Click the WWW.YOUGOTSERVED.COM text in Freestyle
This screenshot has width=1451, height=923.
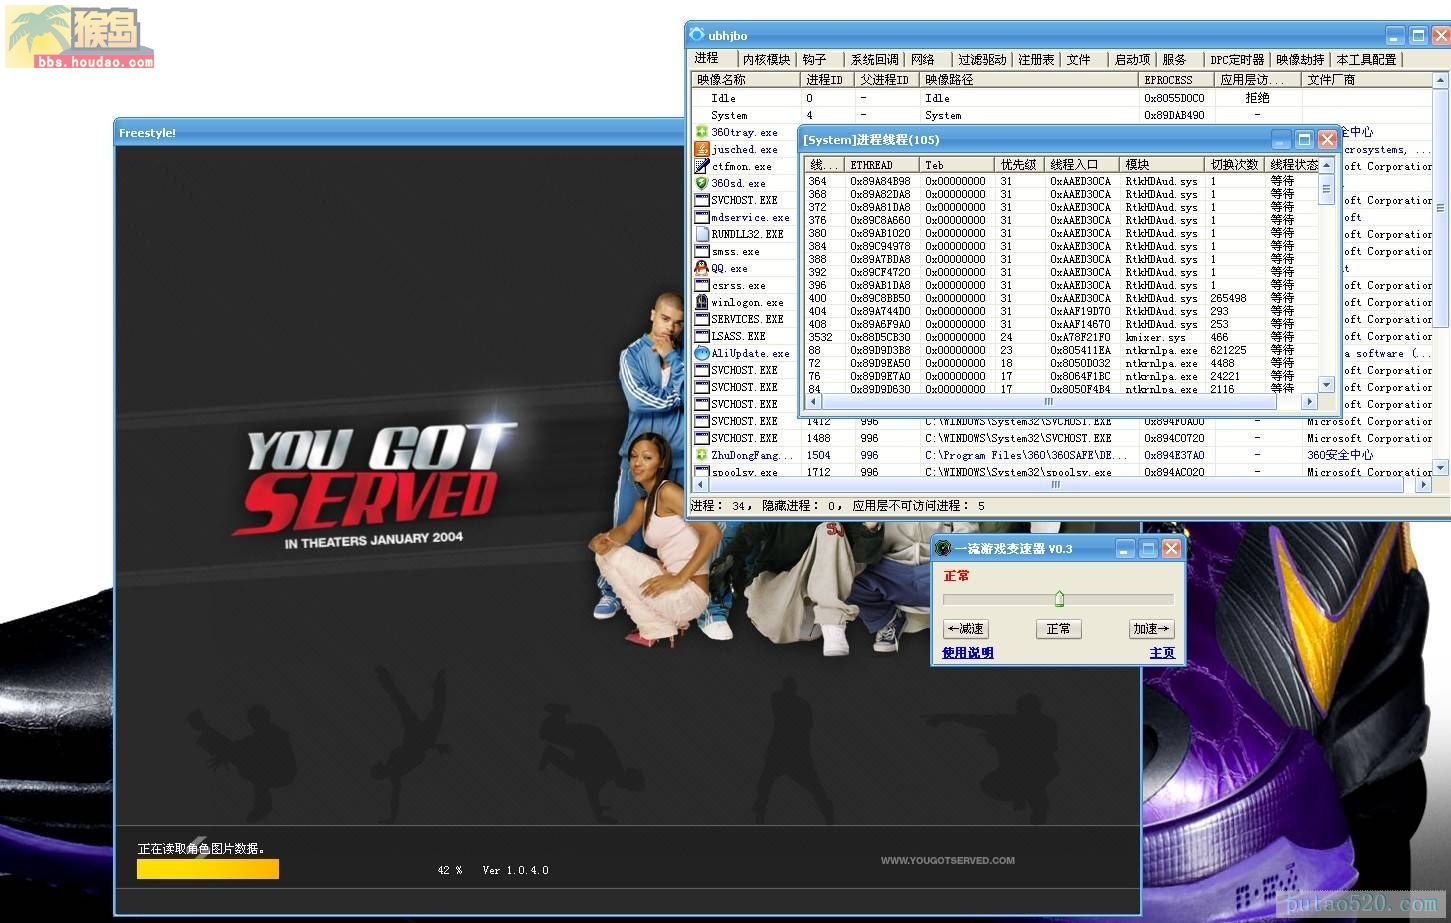pos(947,860)
